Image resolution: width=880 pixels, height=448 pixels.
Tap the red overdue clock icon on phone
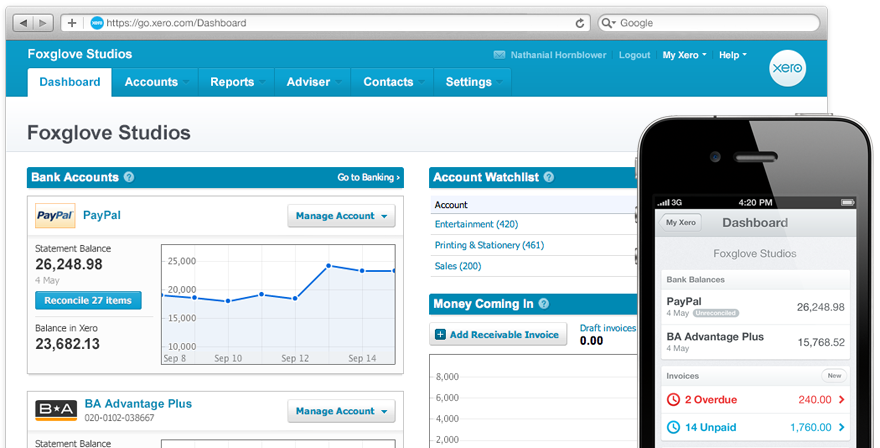coord(673,400)
